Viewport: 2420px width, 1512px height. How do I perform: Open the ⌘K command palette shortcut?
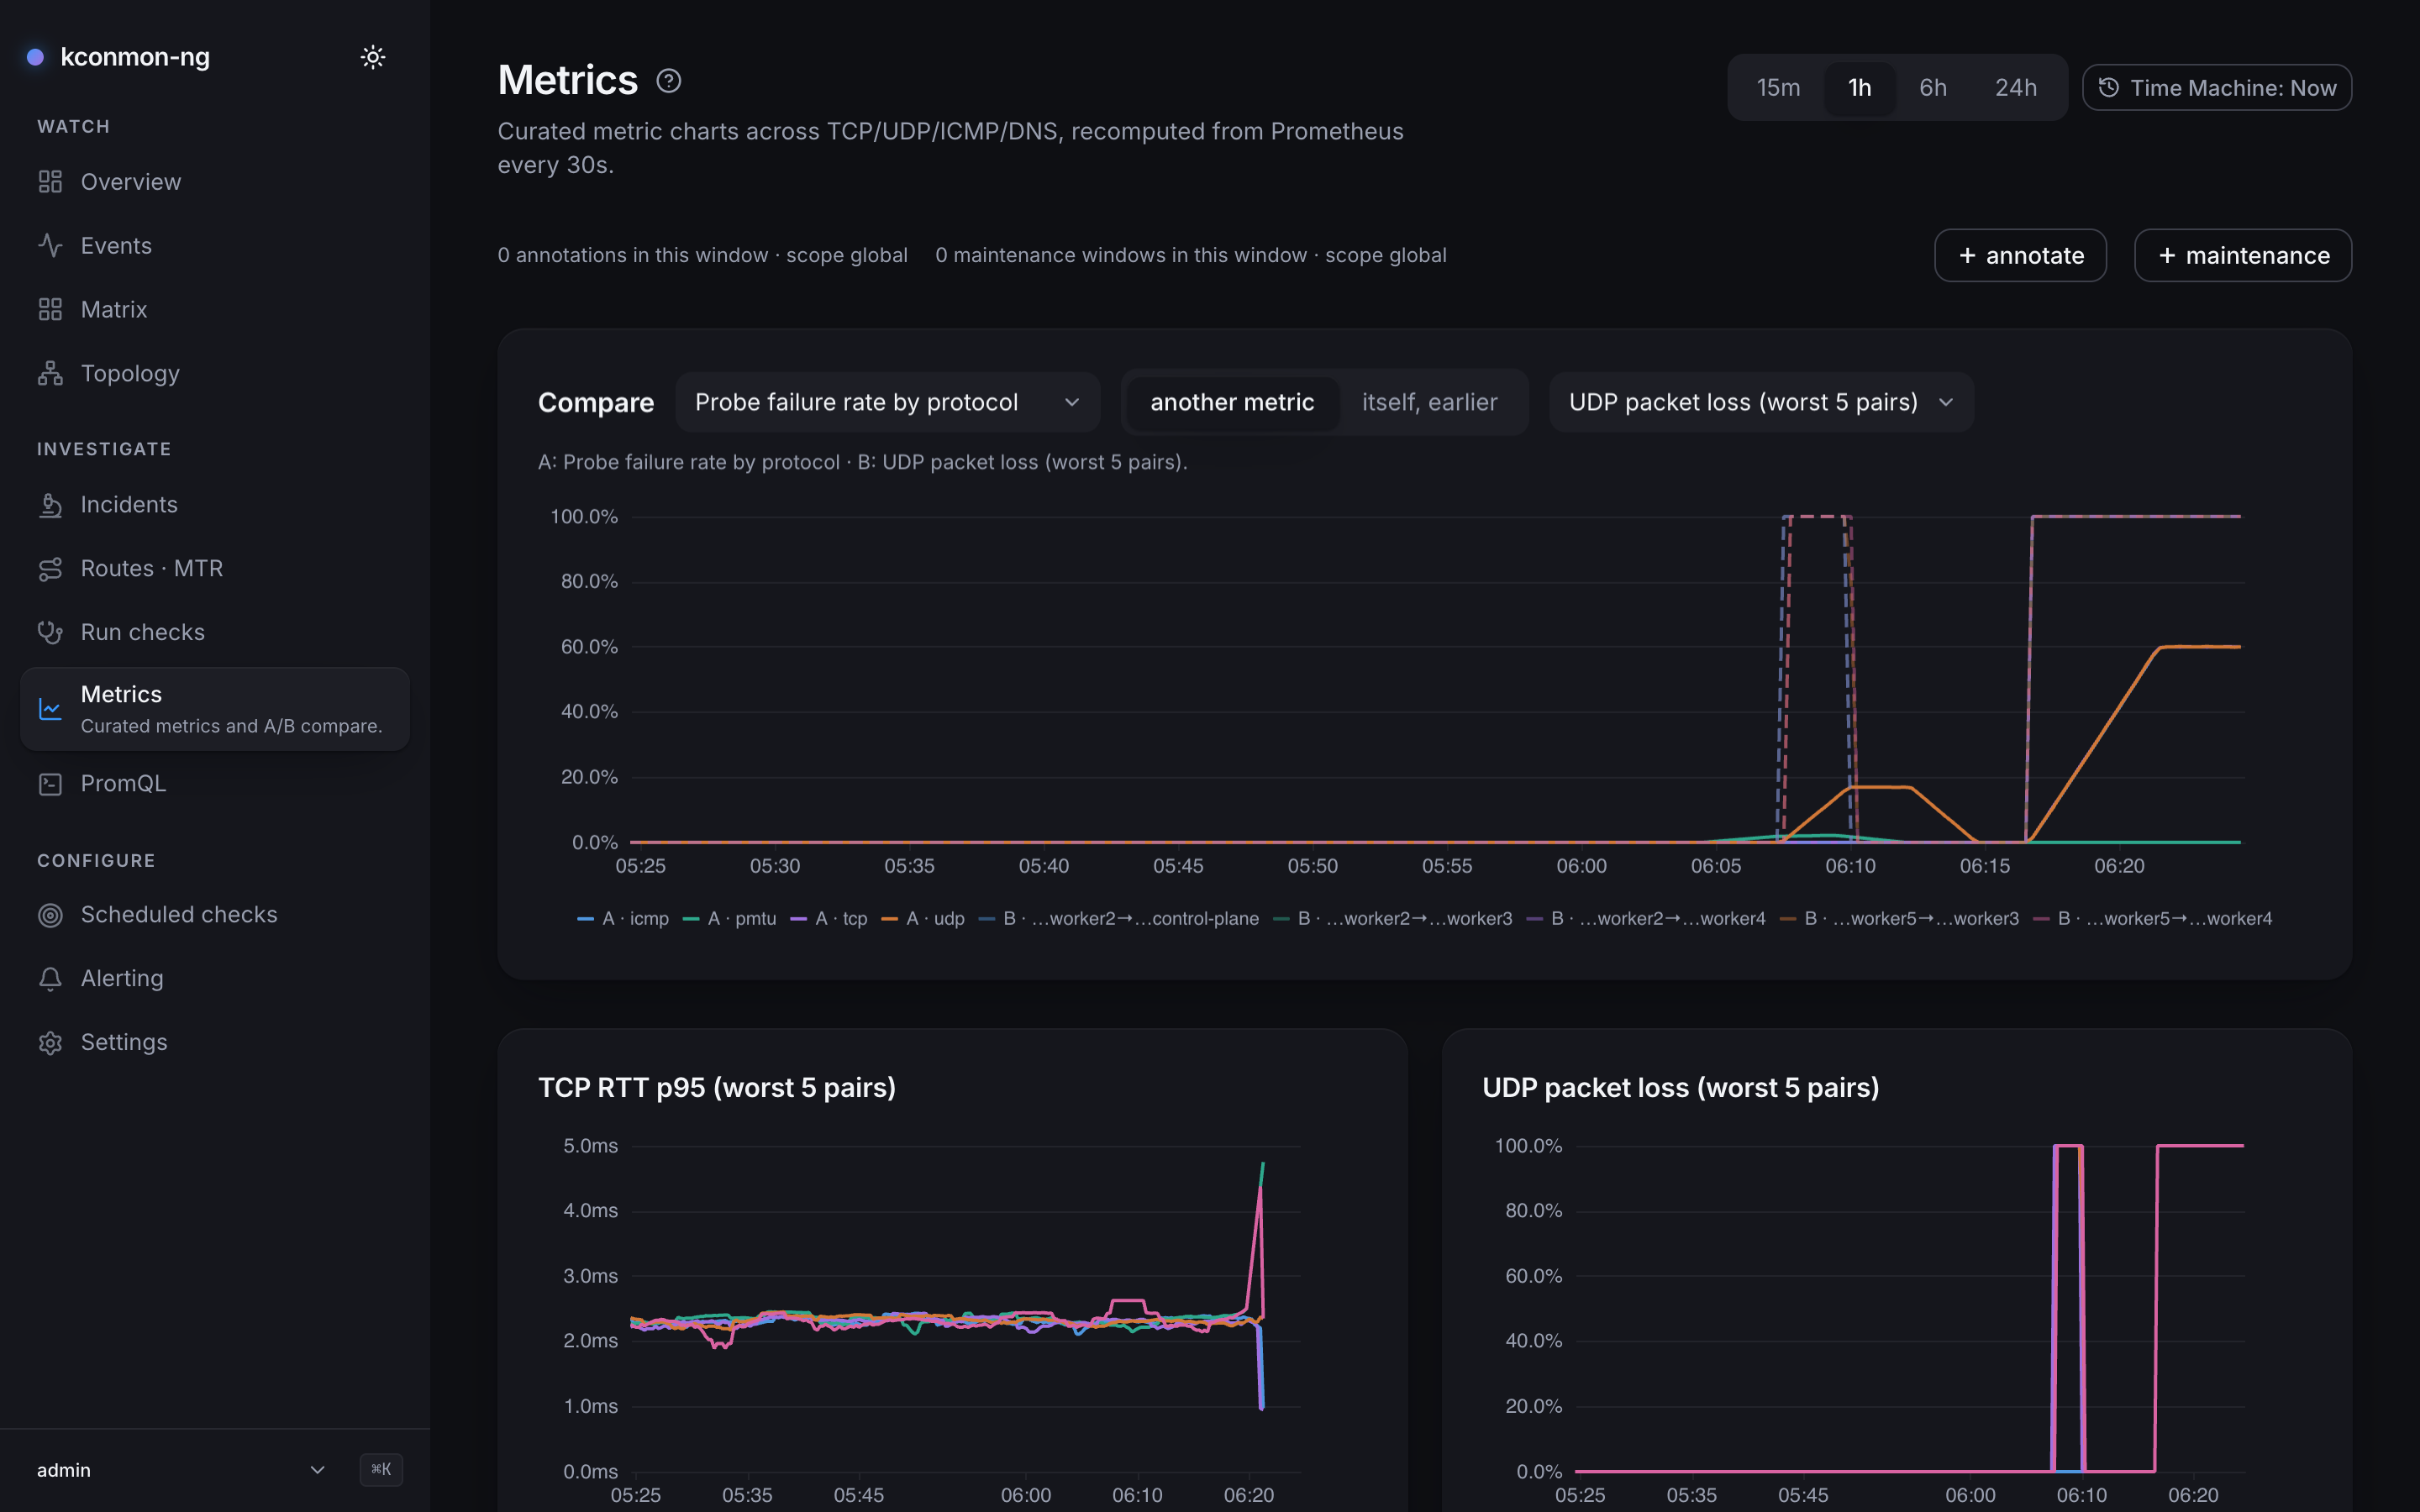(x=381, y=1470)
